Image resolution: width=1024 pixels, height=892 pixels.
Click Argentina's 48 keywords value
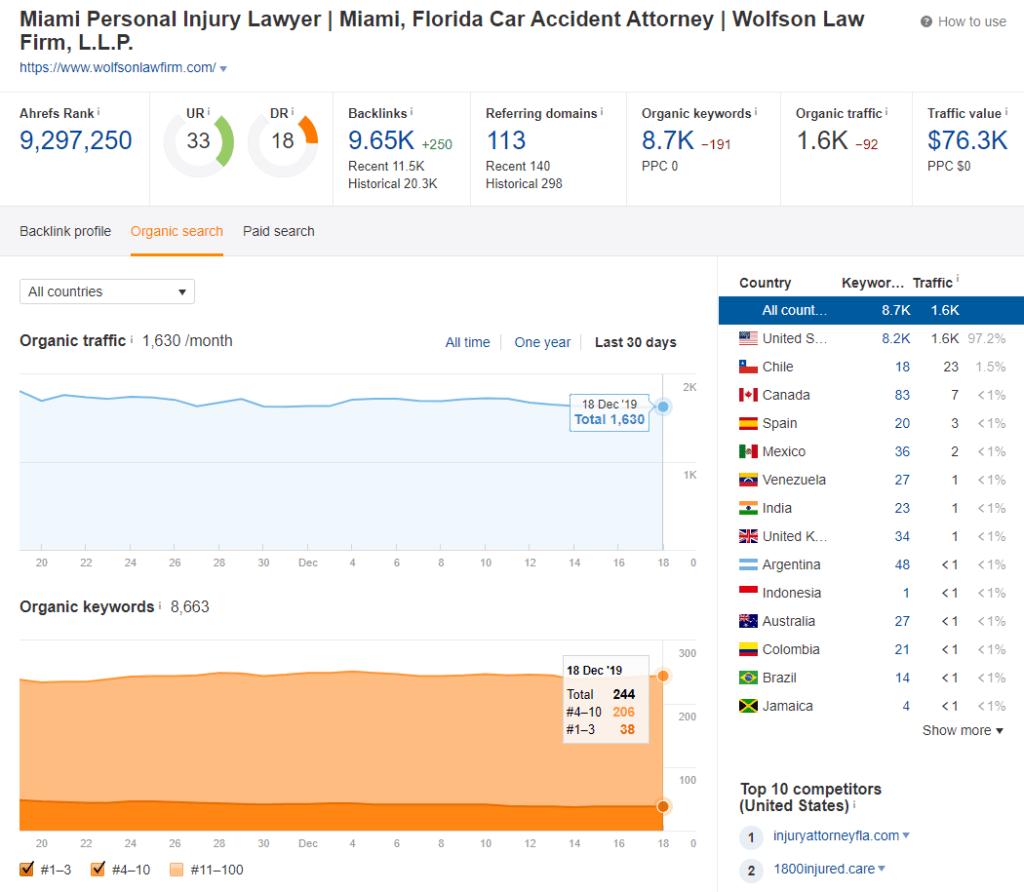pos(902,565)
